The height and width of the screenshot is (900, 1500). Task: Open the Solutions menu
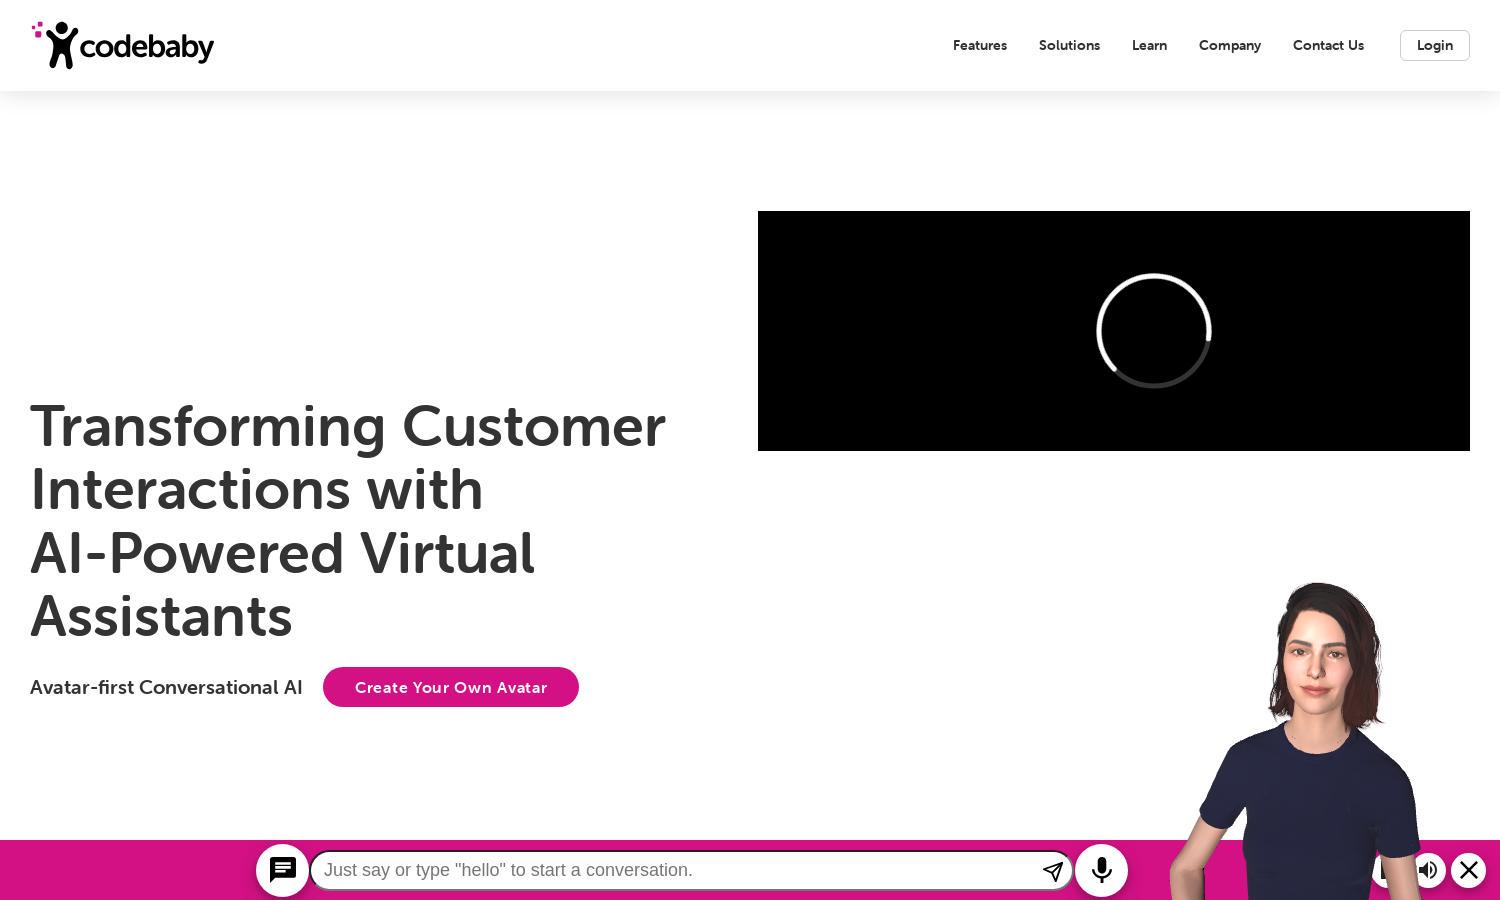coord(1069,45)
